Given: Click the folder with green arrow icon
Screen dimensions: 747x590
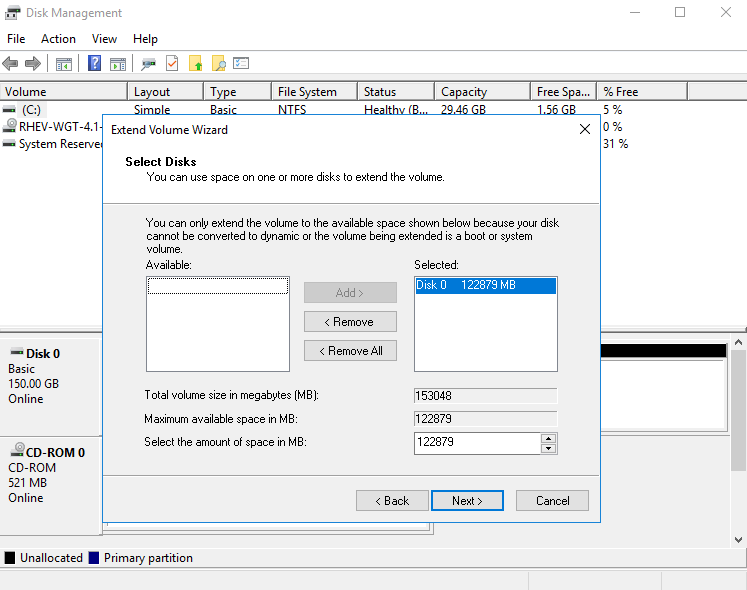Looking at the screenshot, I should pyautogui.click(x=196, y=64).
